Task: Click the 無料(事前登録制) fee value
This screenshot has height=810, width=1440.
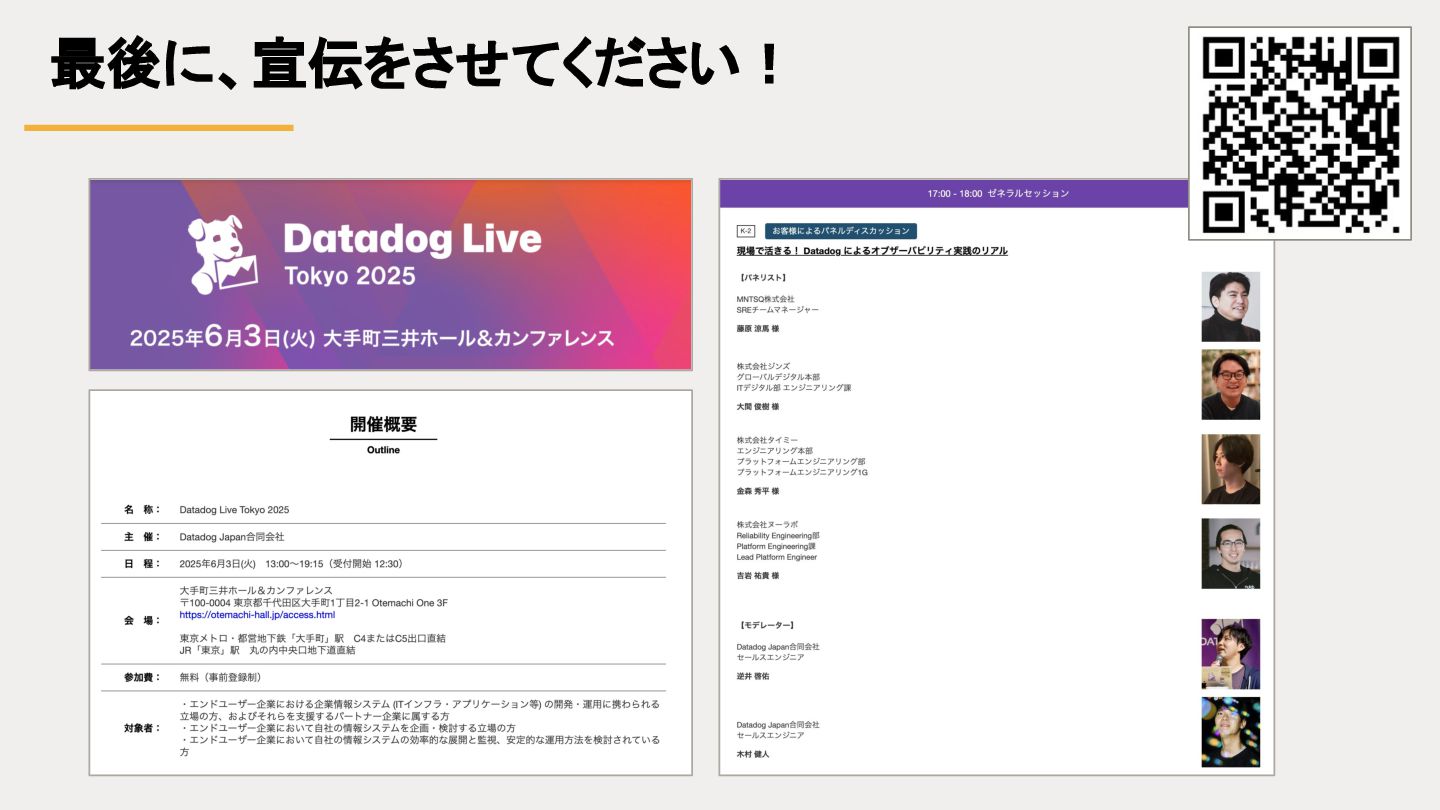Action: pos(221,677)
